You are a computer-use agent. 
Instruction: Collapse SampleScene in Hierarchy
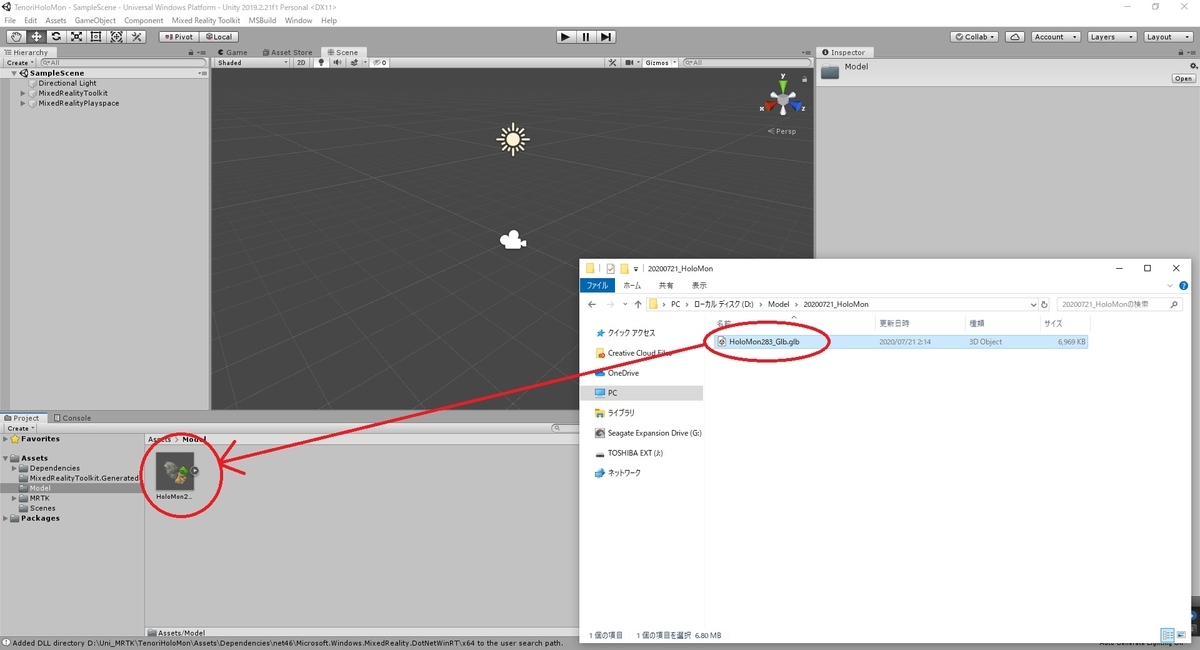click(x=15, y=74)
